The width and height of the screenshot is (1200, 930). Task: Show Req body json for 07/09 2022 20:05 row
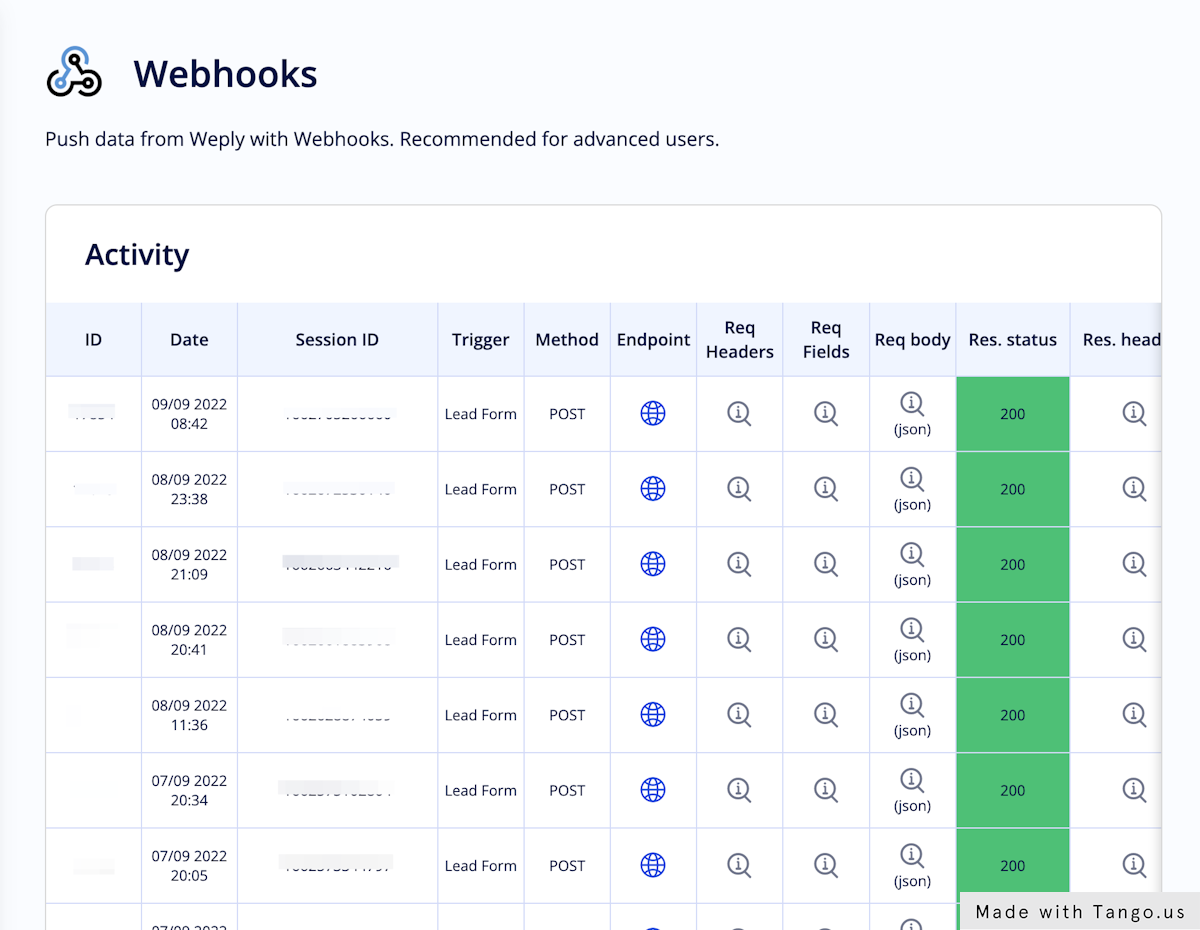[x=912, y=856]
